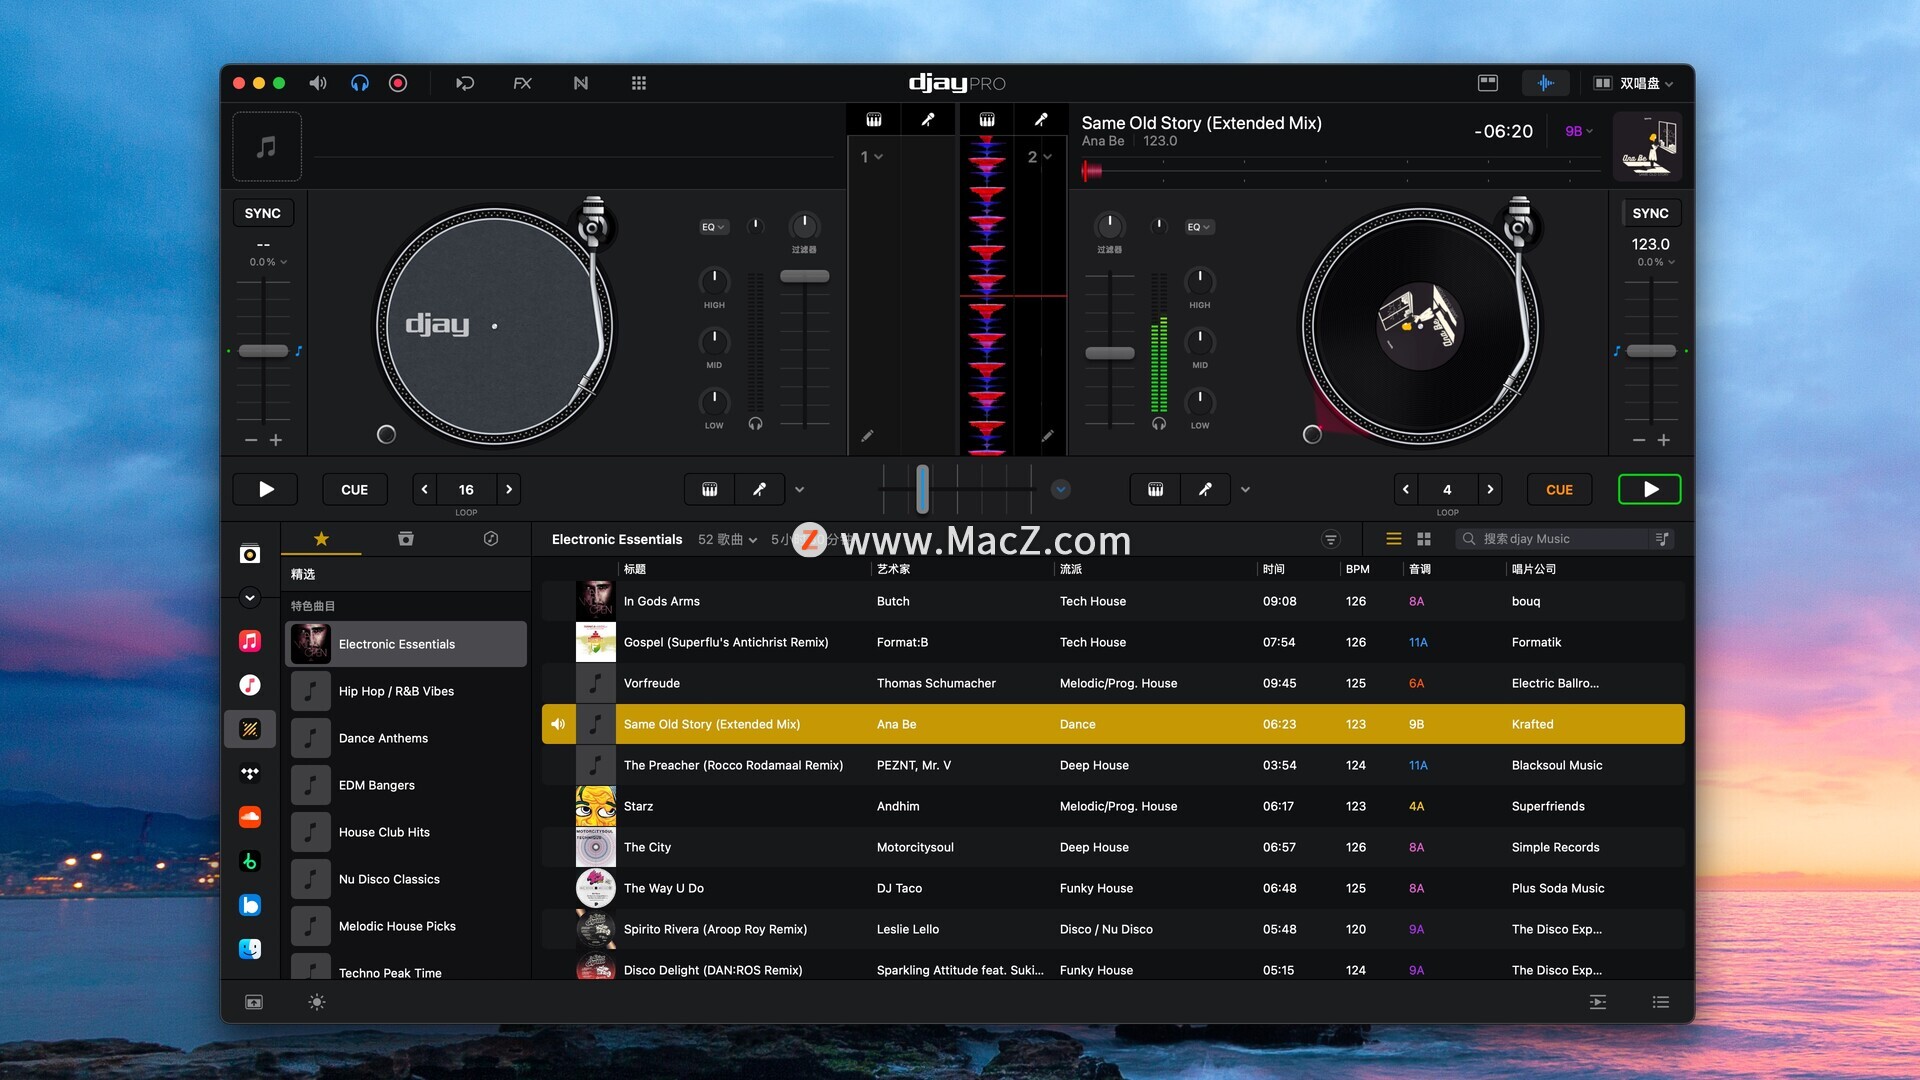
Task: Select Dance Anthems playlist
Action: [406, 738]
